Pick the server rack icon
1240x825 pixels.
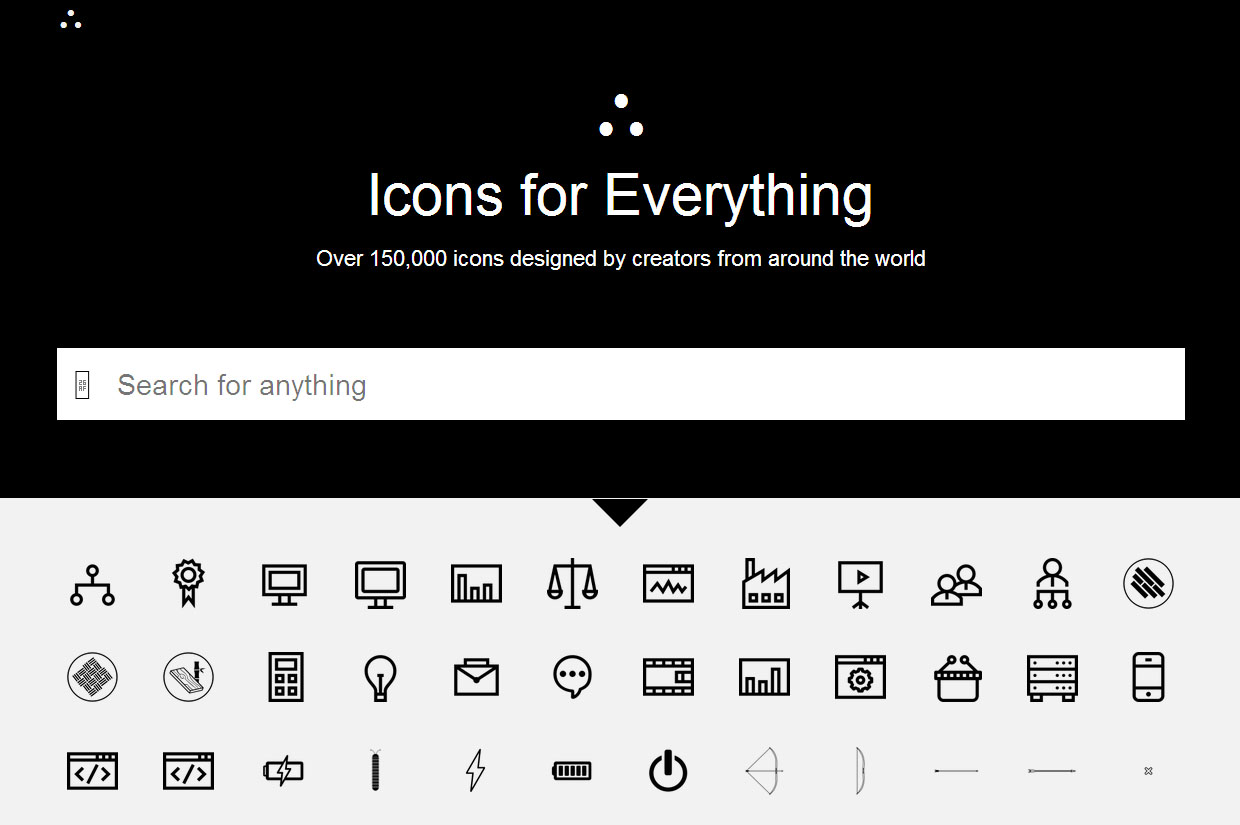[x=1052, y=677]
